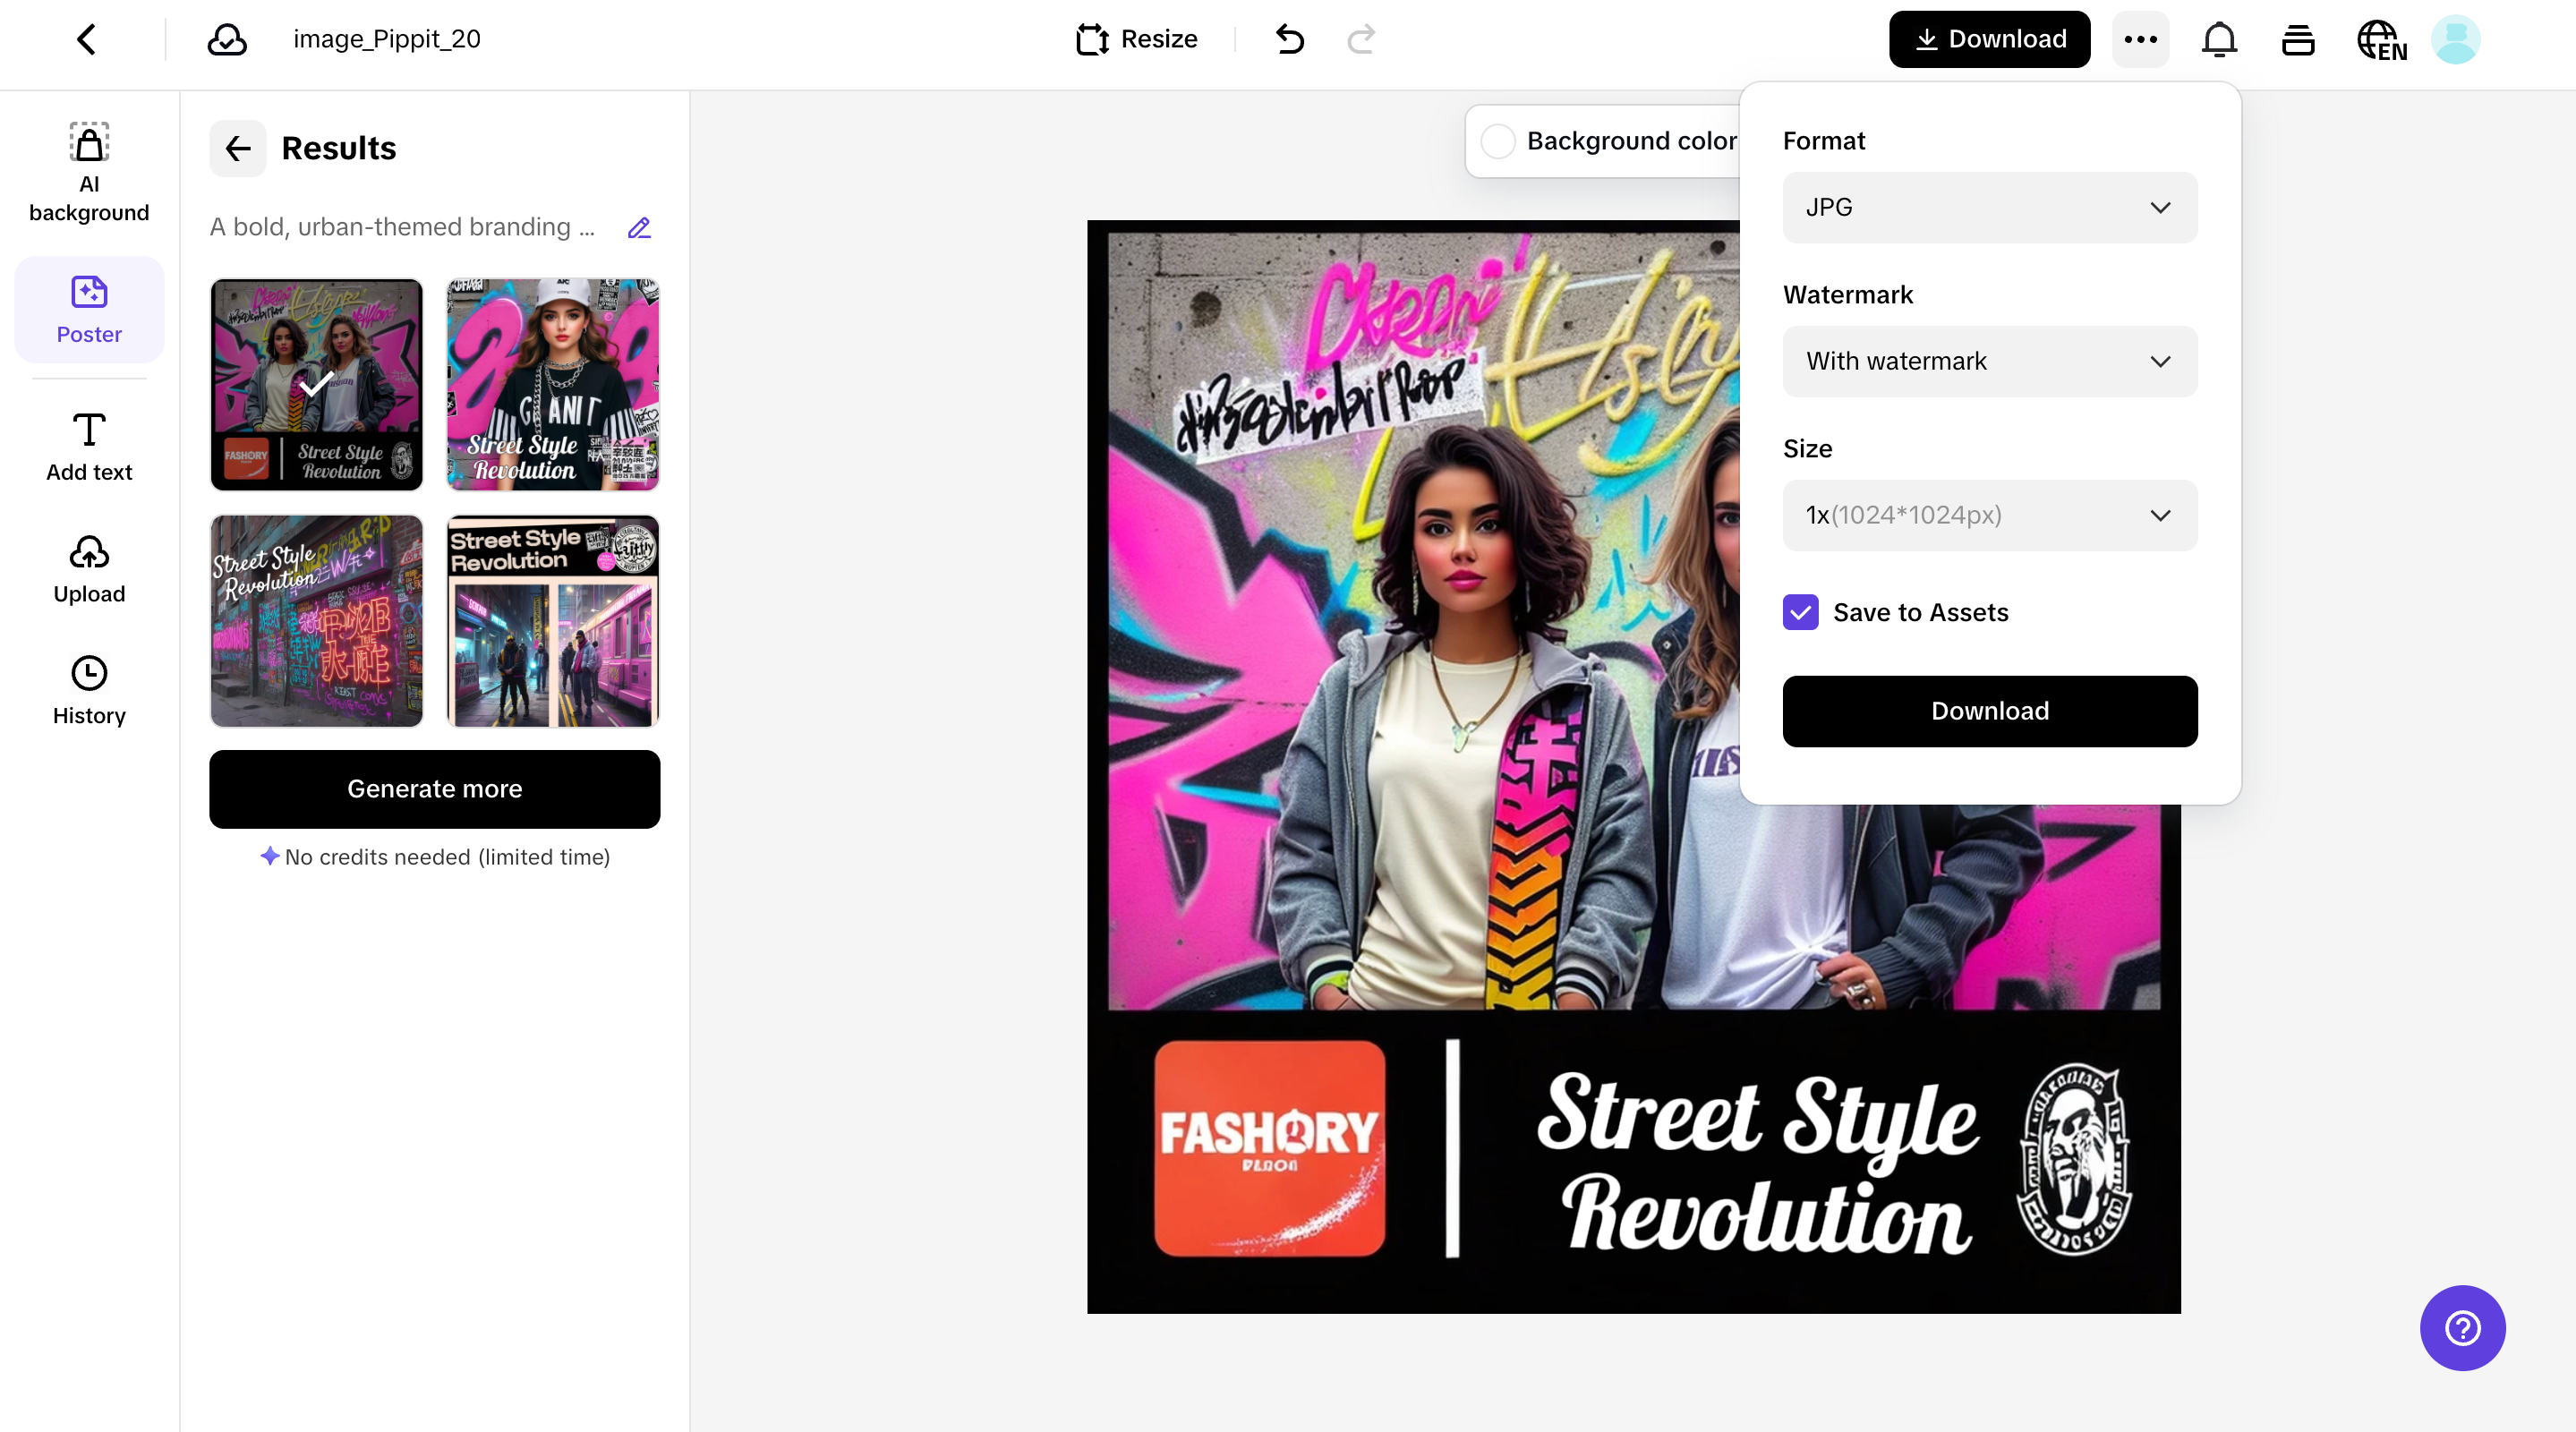Open the With watermark dropdown
The width and height of the screenshot is (2576, 1432).
tap(1989, 361)
